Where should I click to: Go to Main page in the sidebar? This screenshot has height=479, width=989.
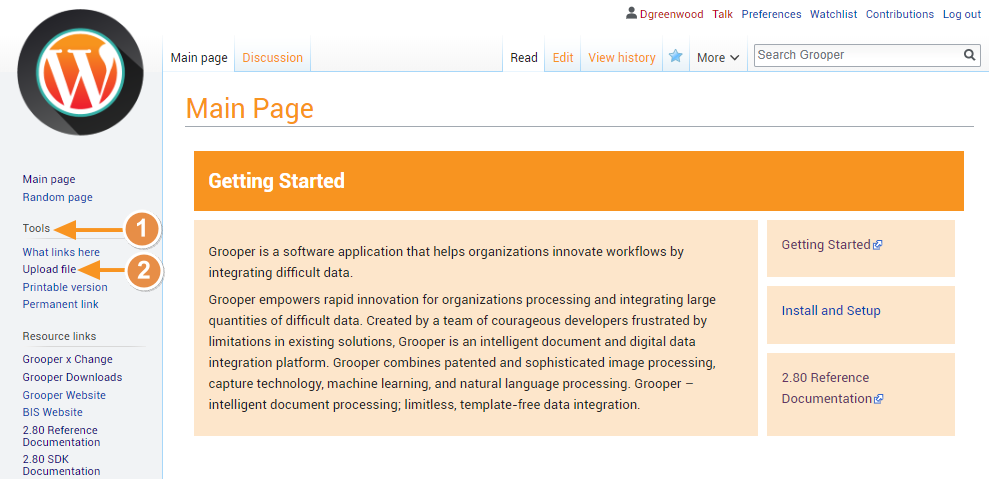[49, 179]
